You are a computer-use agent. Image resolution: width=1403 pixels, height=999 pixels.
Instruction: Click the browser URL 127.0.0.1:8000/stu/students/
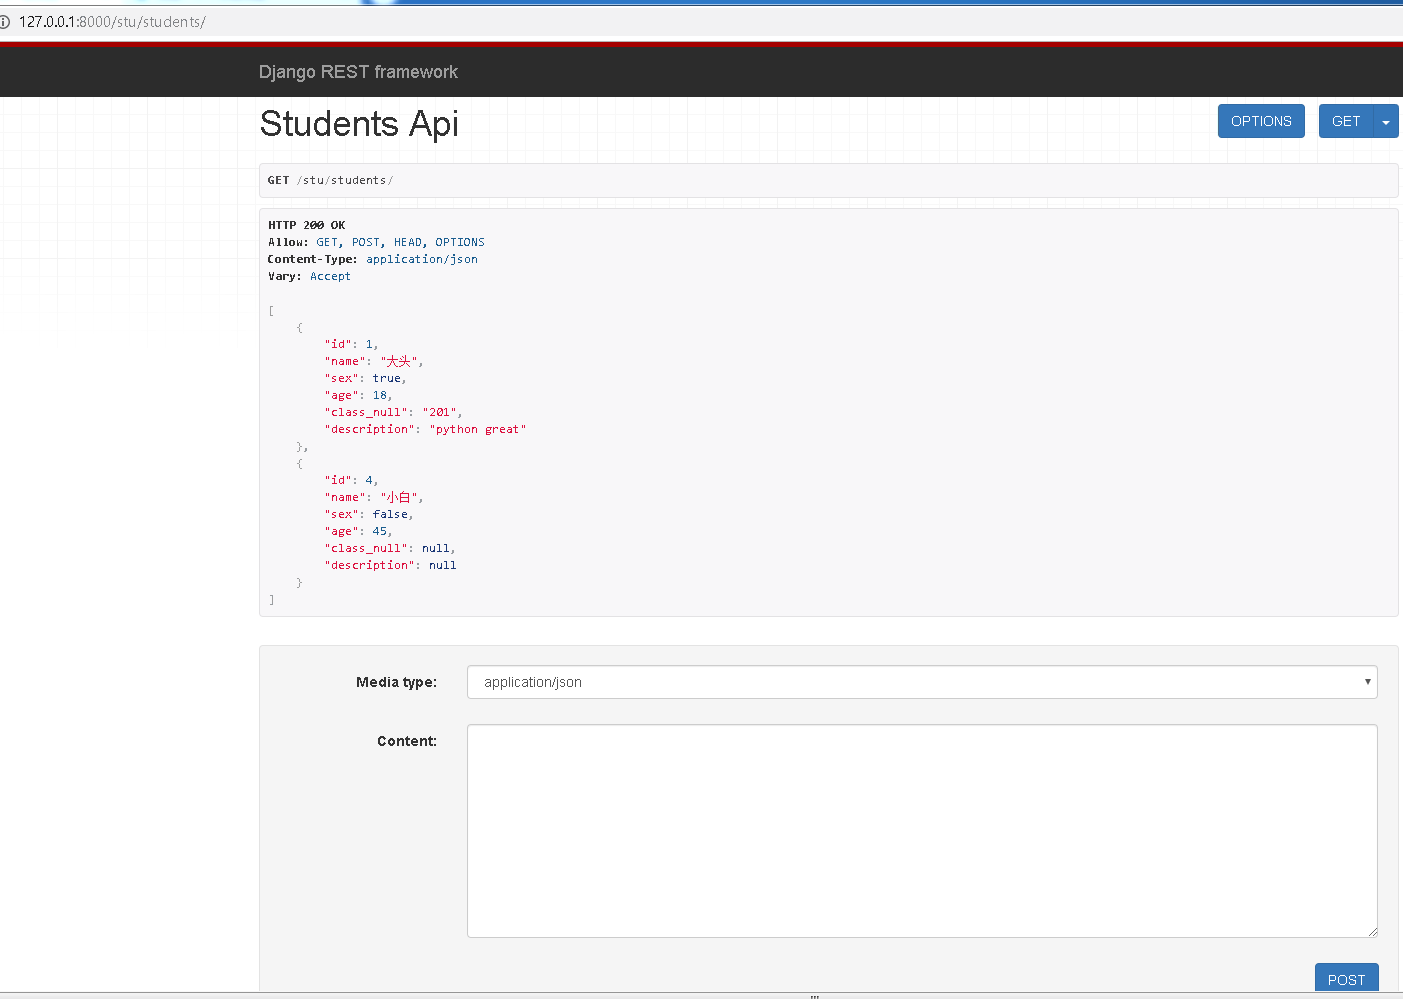point(112,22)
